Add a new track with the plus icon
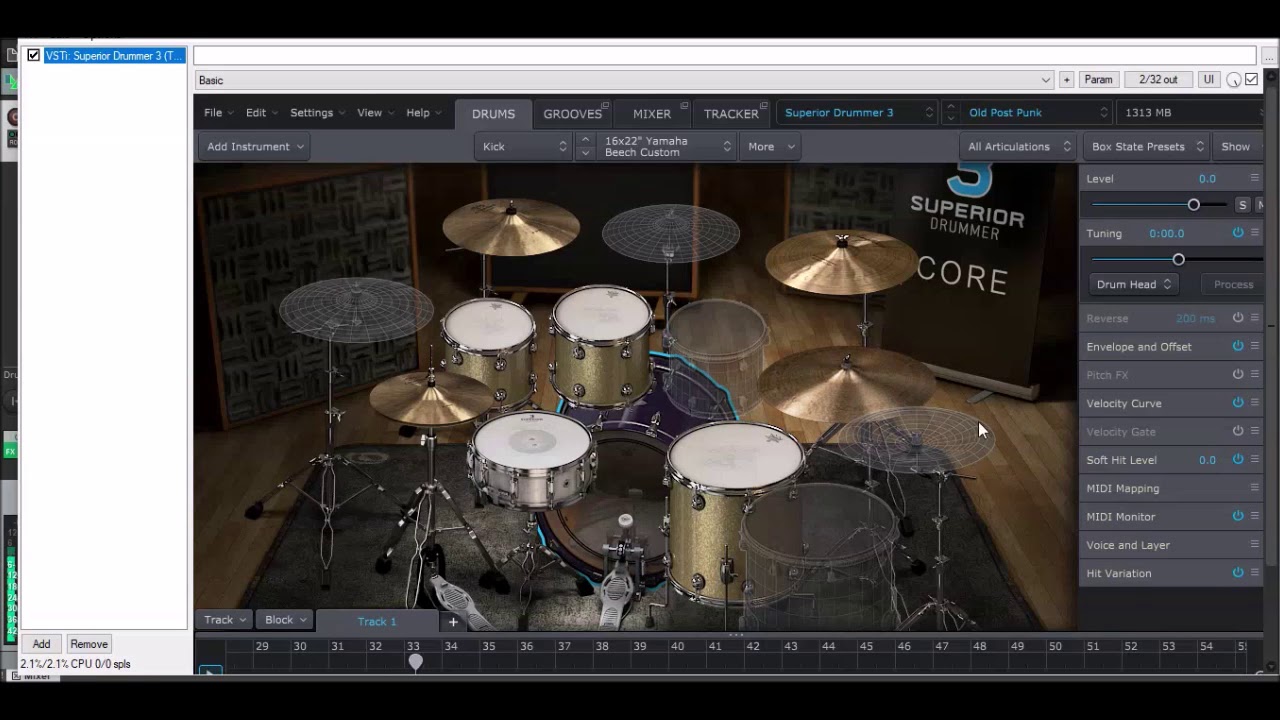 (x=452, y=621)
